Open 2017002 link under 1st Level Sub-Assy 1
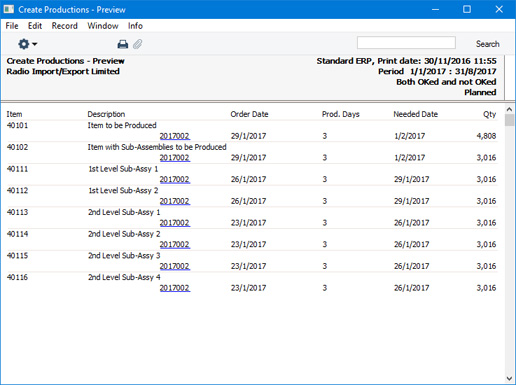 click(x=175, y=179)
